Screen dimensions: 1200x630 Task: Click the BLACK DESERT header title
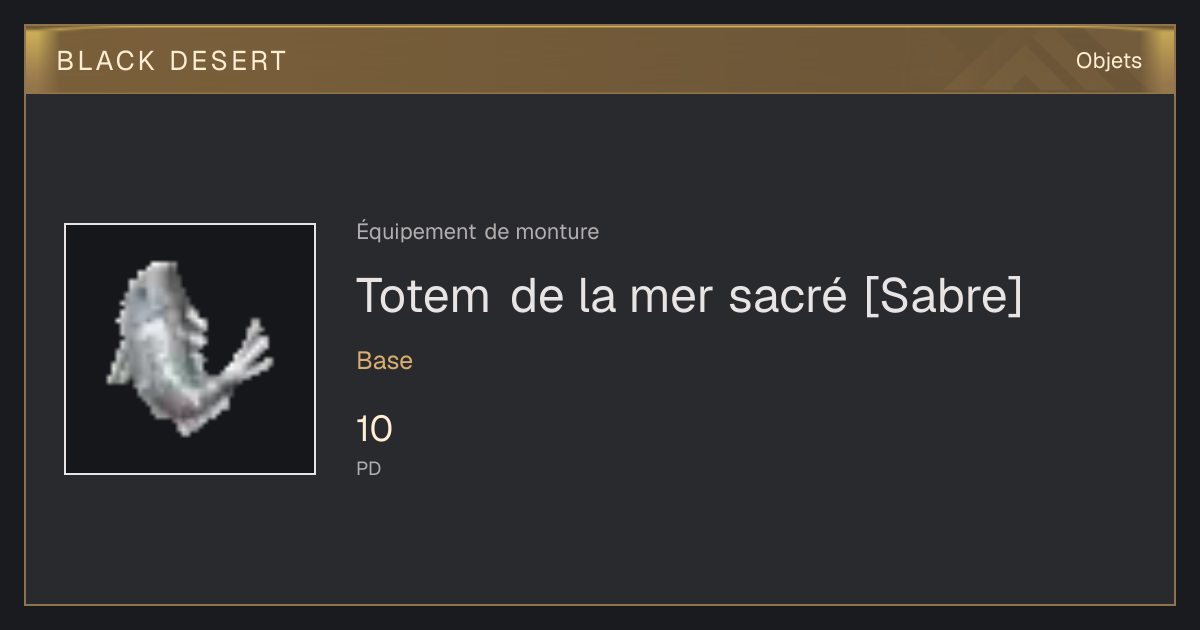[172, 61]
